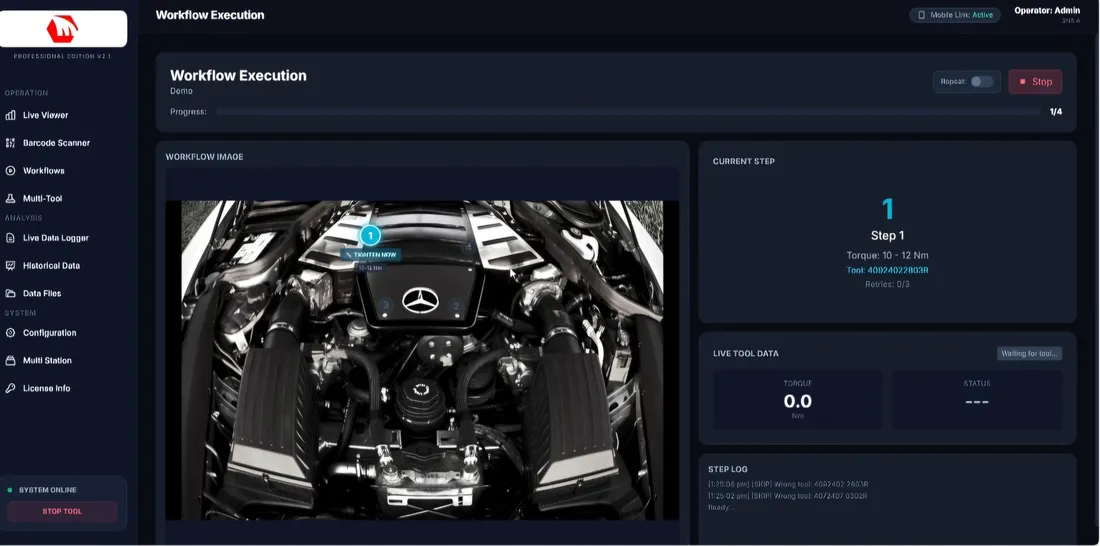Click the Mercedes engine workflow image
1100x546 pixels.
click(x=422, y=360)
